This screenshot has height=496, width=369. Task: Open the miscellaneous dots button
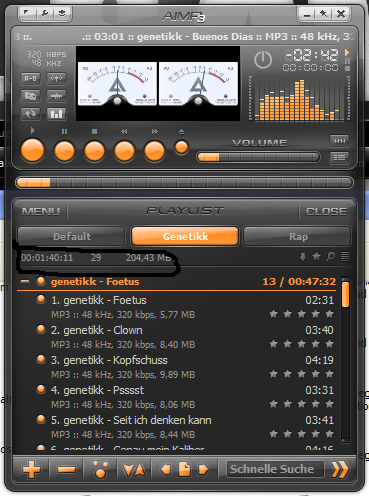pyautogui.click(x=100, y=469)
